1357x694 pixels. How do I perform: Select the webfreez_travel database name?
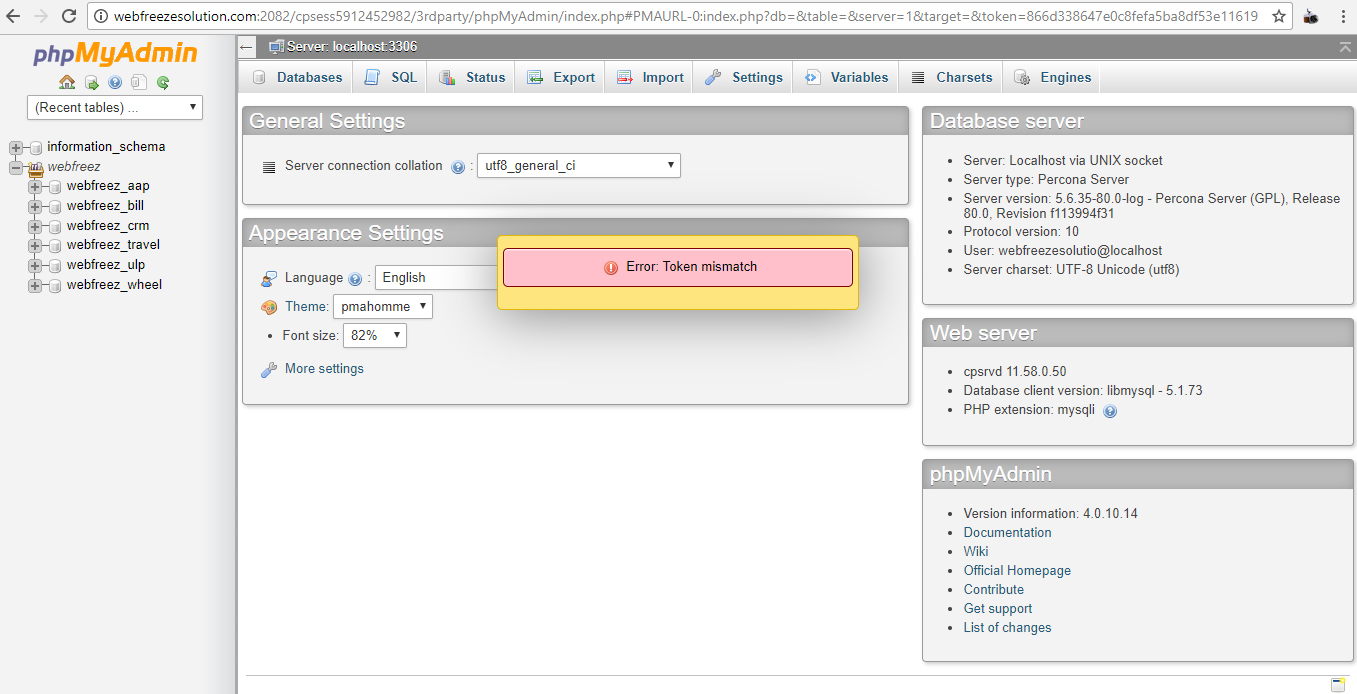pos(113,246)
